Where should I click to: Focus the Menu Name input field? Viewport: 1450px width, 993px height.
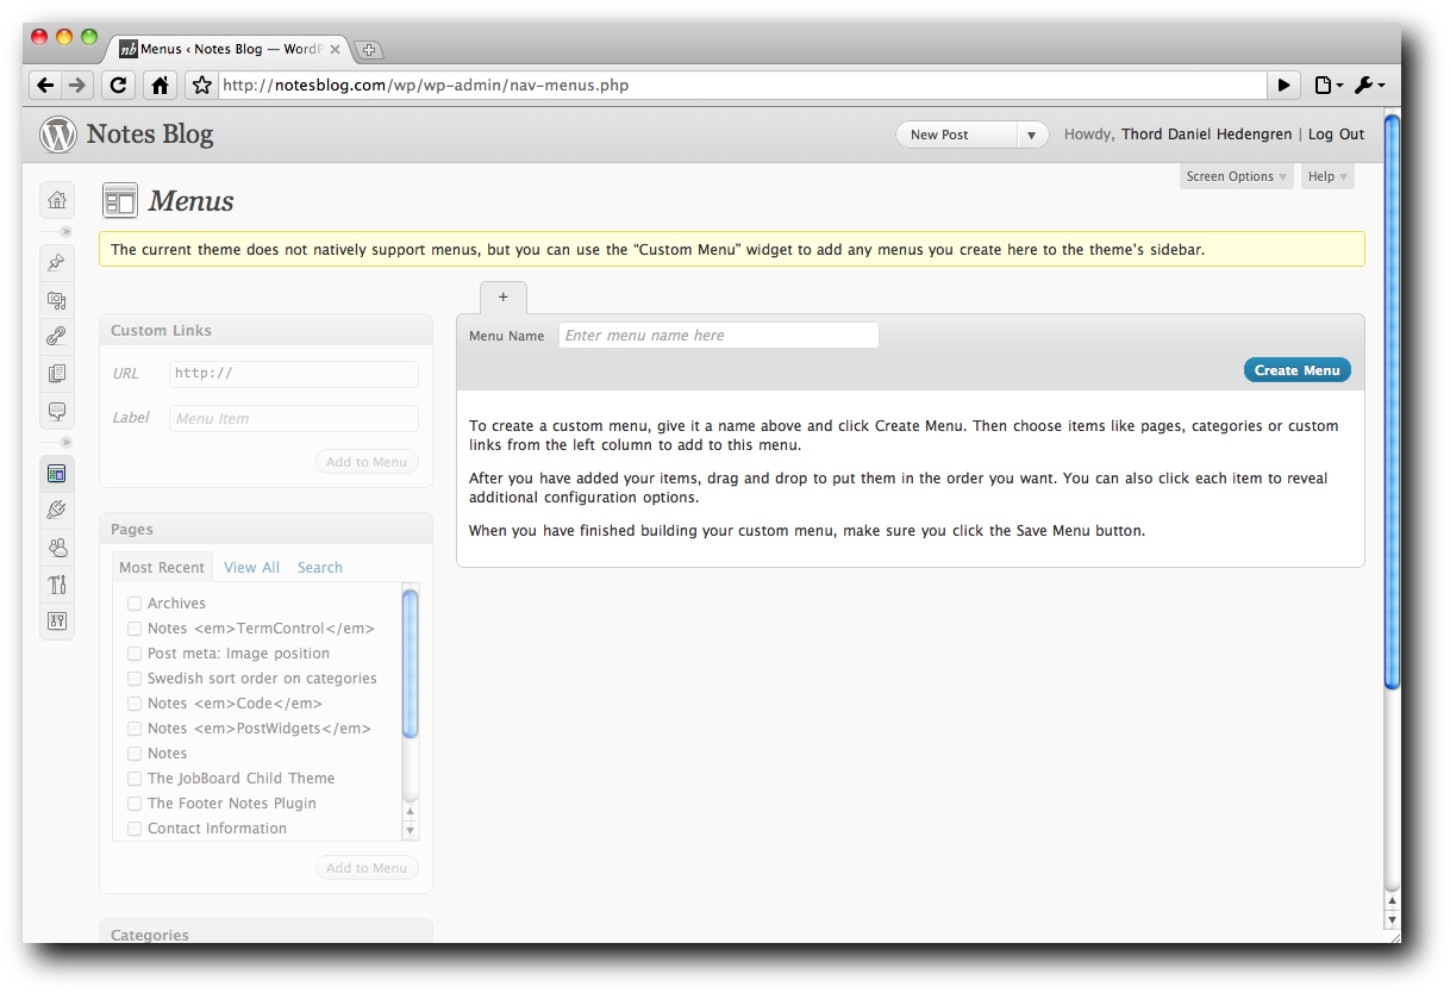coord(718,335)
